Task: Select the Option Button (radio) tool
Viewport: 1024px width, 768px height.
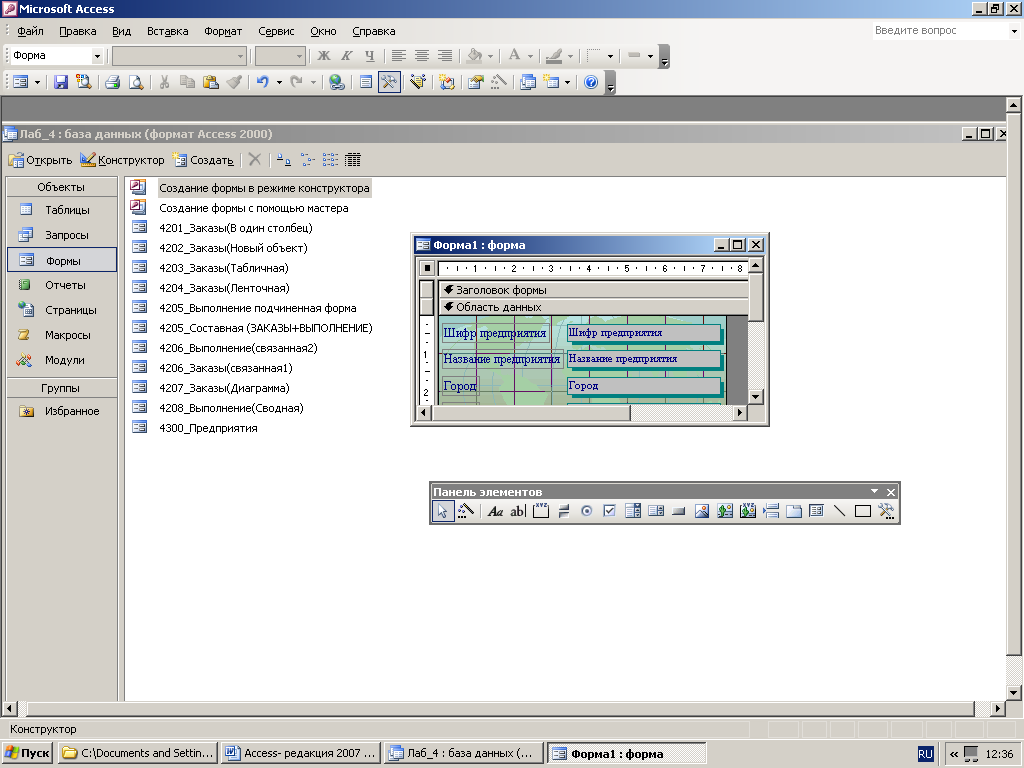Action: [x=586, y=511]
